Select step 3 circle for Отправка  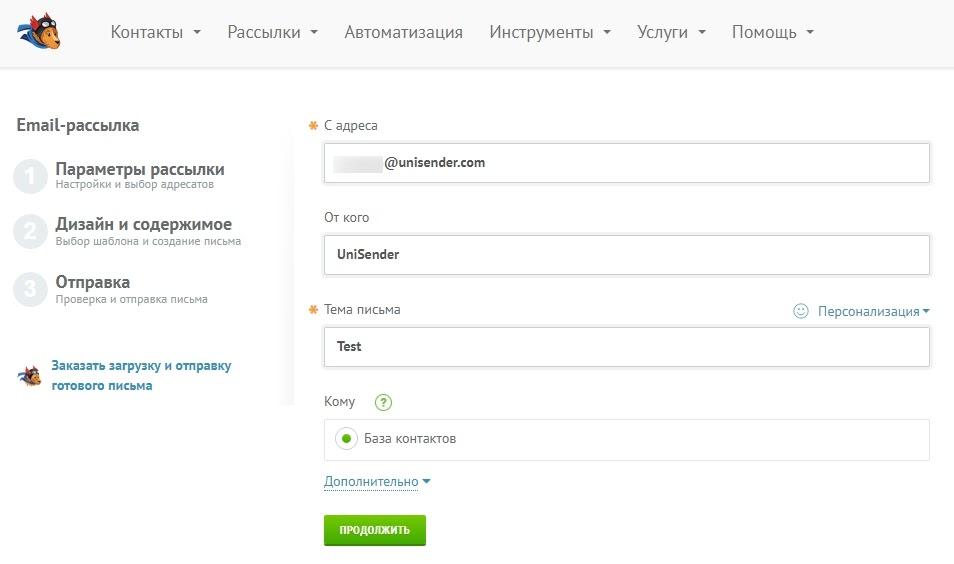30,289
